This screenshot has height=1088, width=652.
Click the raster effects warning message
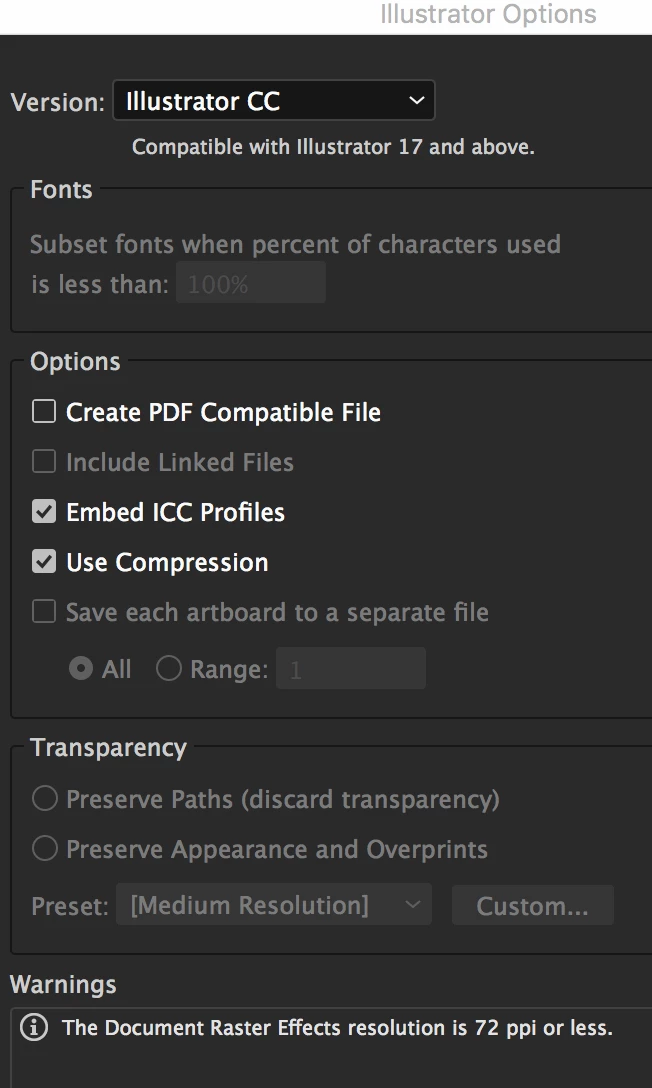(337, 1028)
